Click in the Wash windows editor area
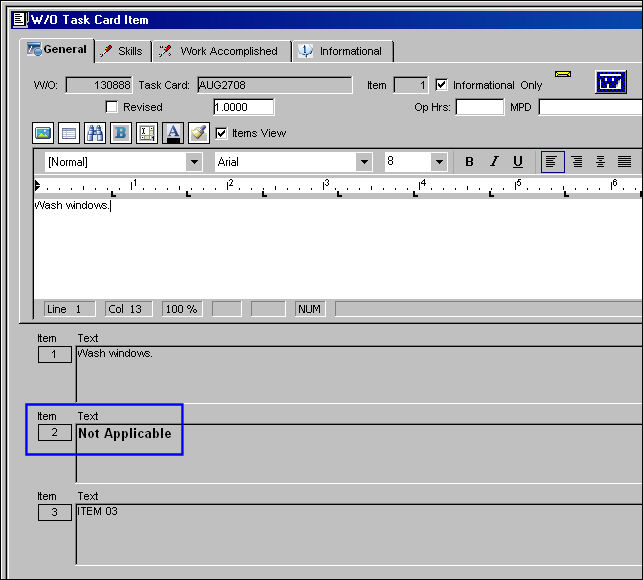 (x=338, y=249)
